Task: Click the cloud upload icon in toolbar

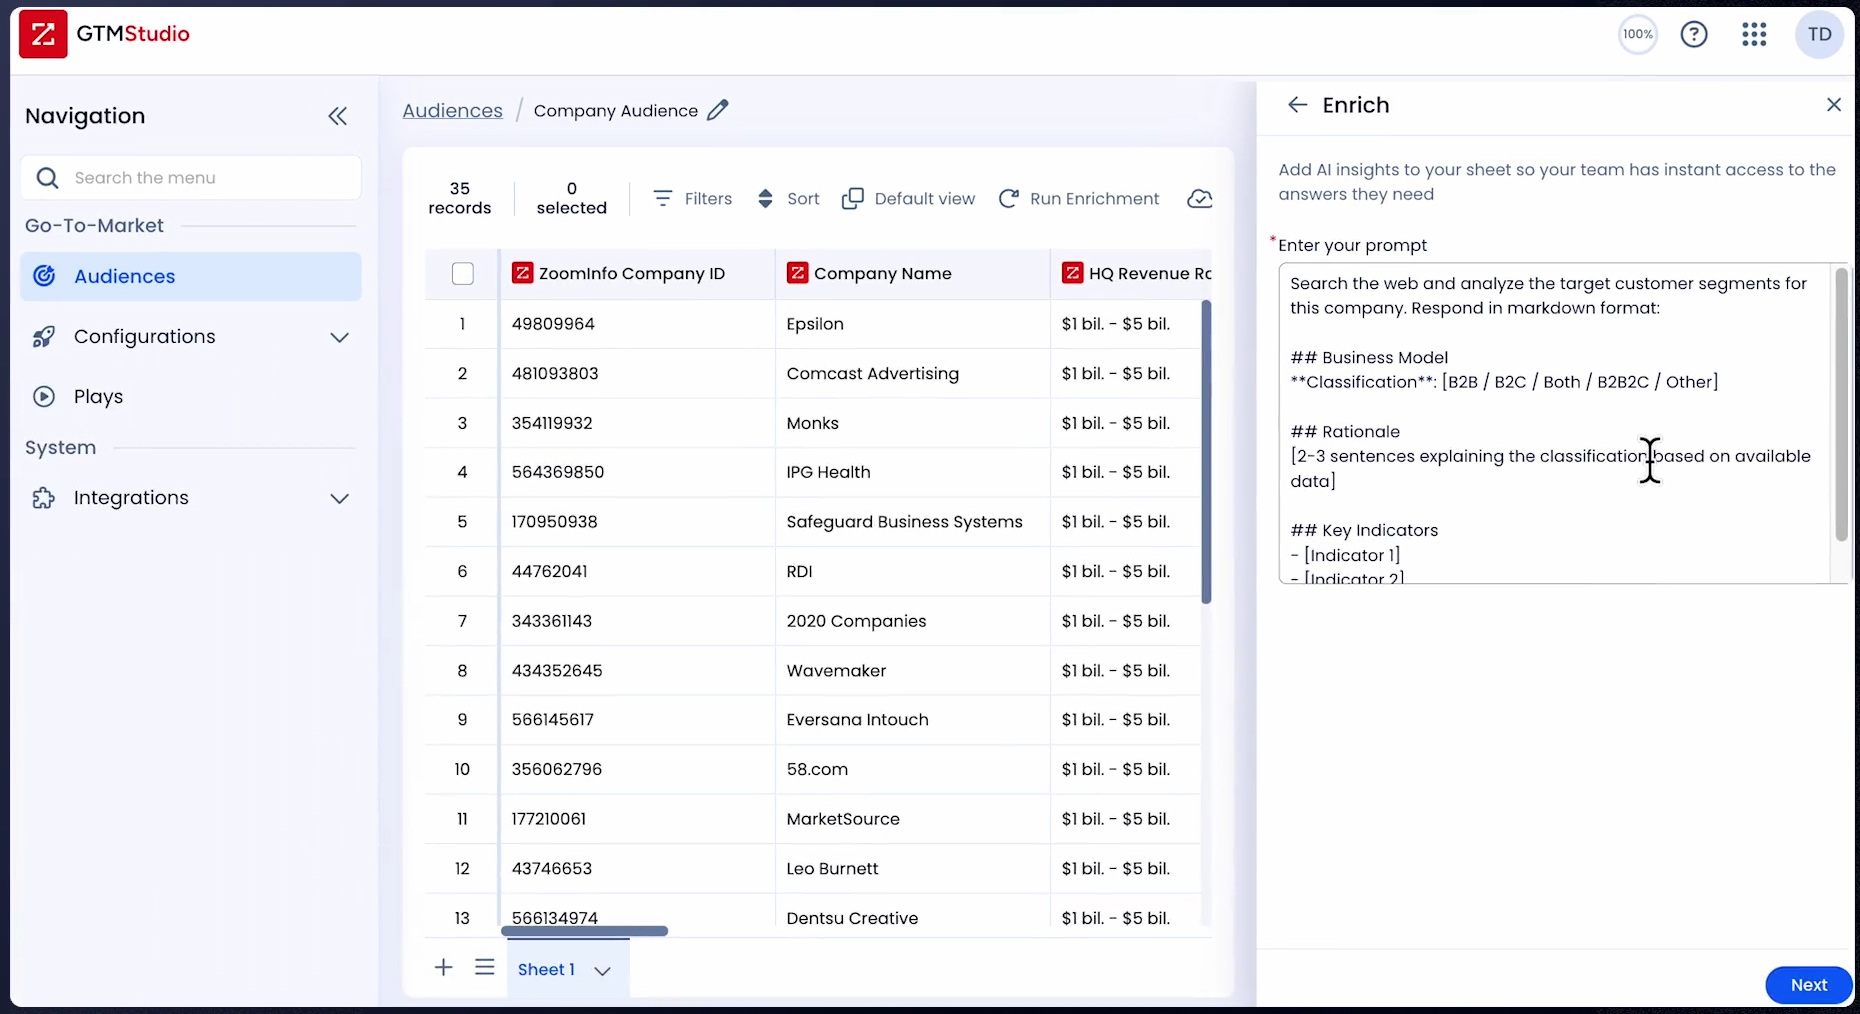Action: coord(1199,198)
